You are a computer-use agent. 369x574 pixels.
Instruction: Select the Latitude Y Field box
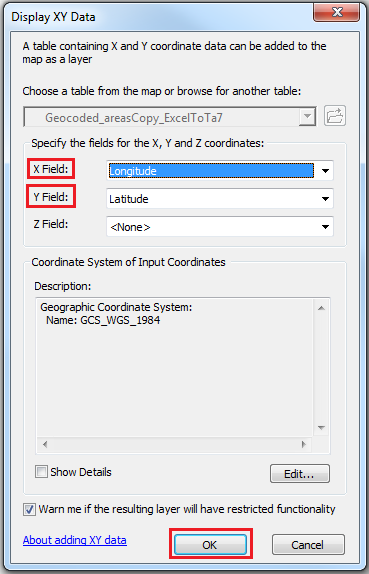220,199
